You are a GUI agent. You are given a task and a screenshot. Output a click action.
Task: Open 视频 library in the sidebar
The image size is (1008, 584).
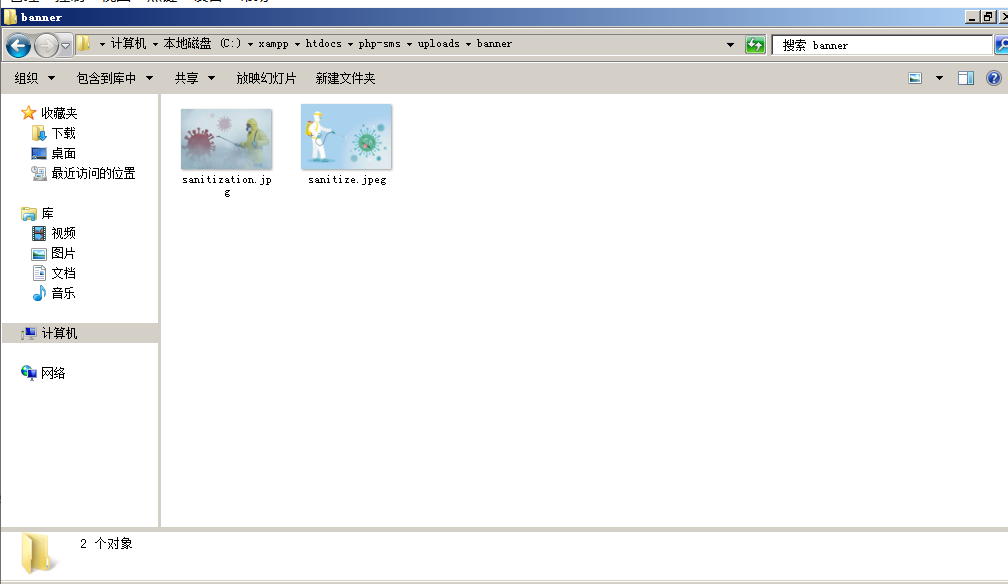click(x=64, y=233)
